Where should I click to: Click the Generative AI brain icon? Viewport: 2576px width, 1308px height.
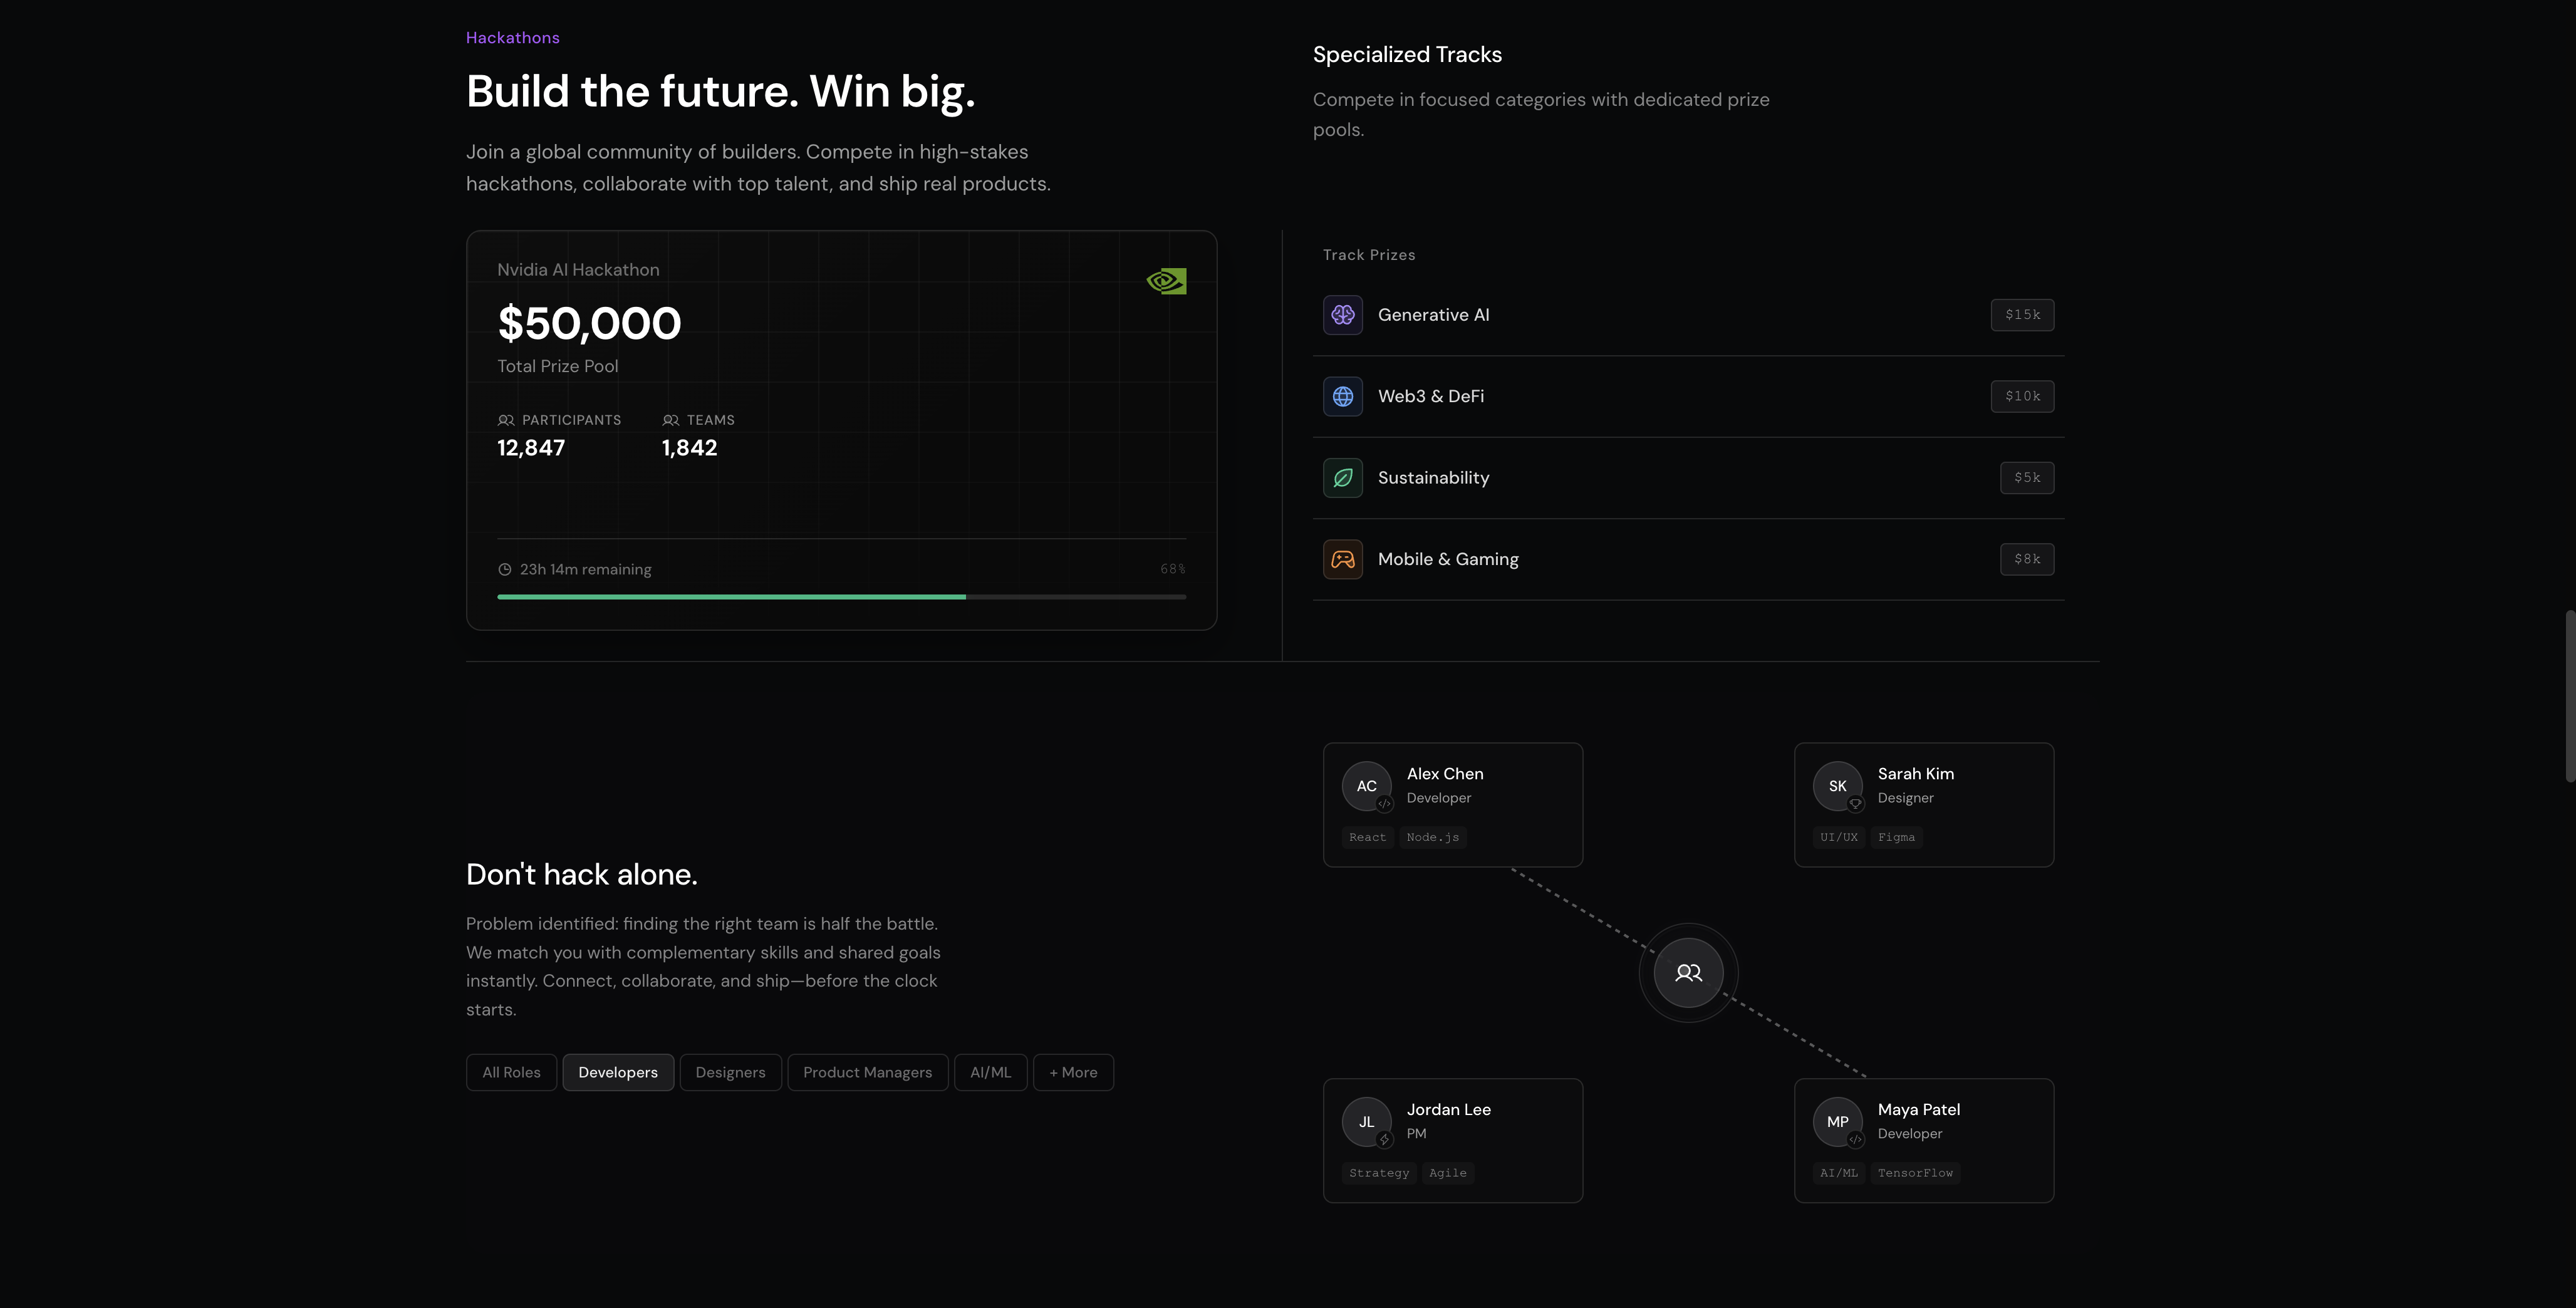tap(1343, 315)
